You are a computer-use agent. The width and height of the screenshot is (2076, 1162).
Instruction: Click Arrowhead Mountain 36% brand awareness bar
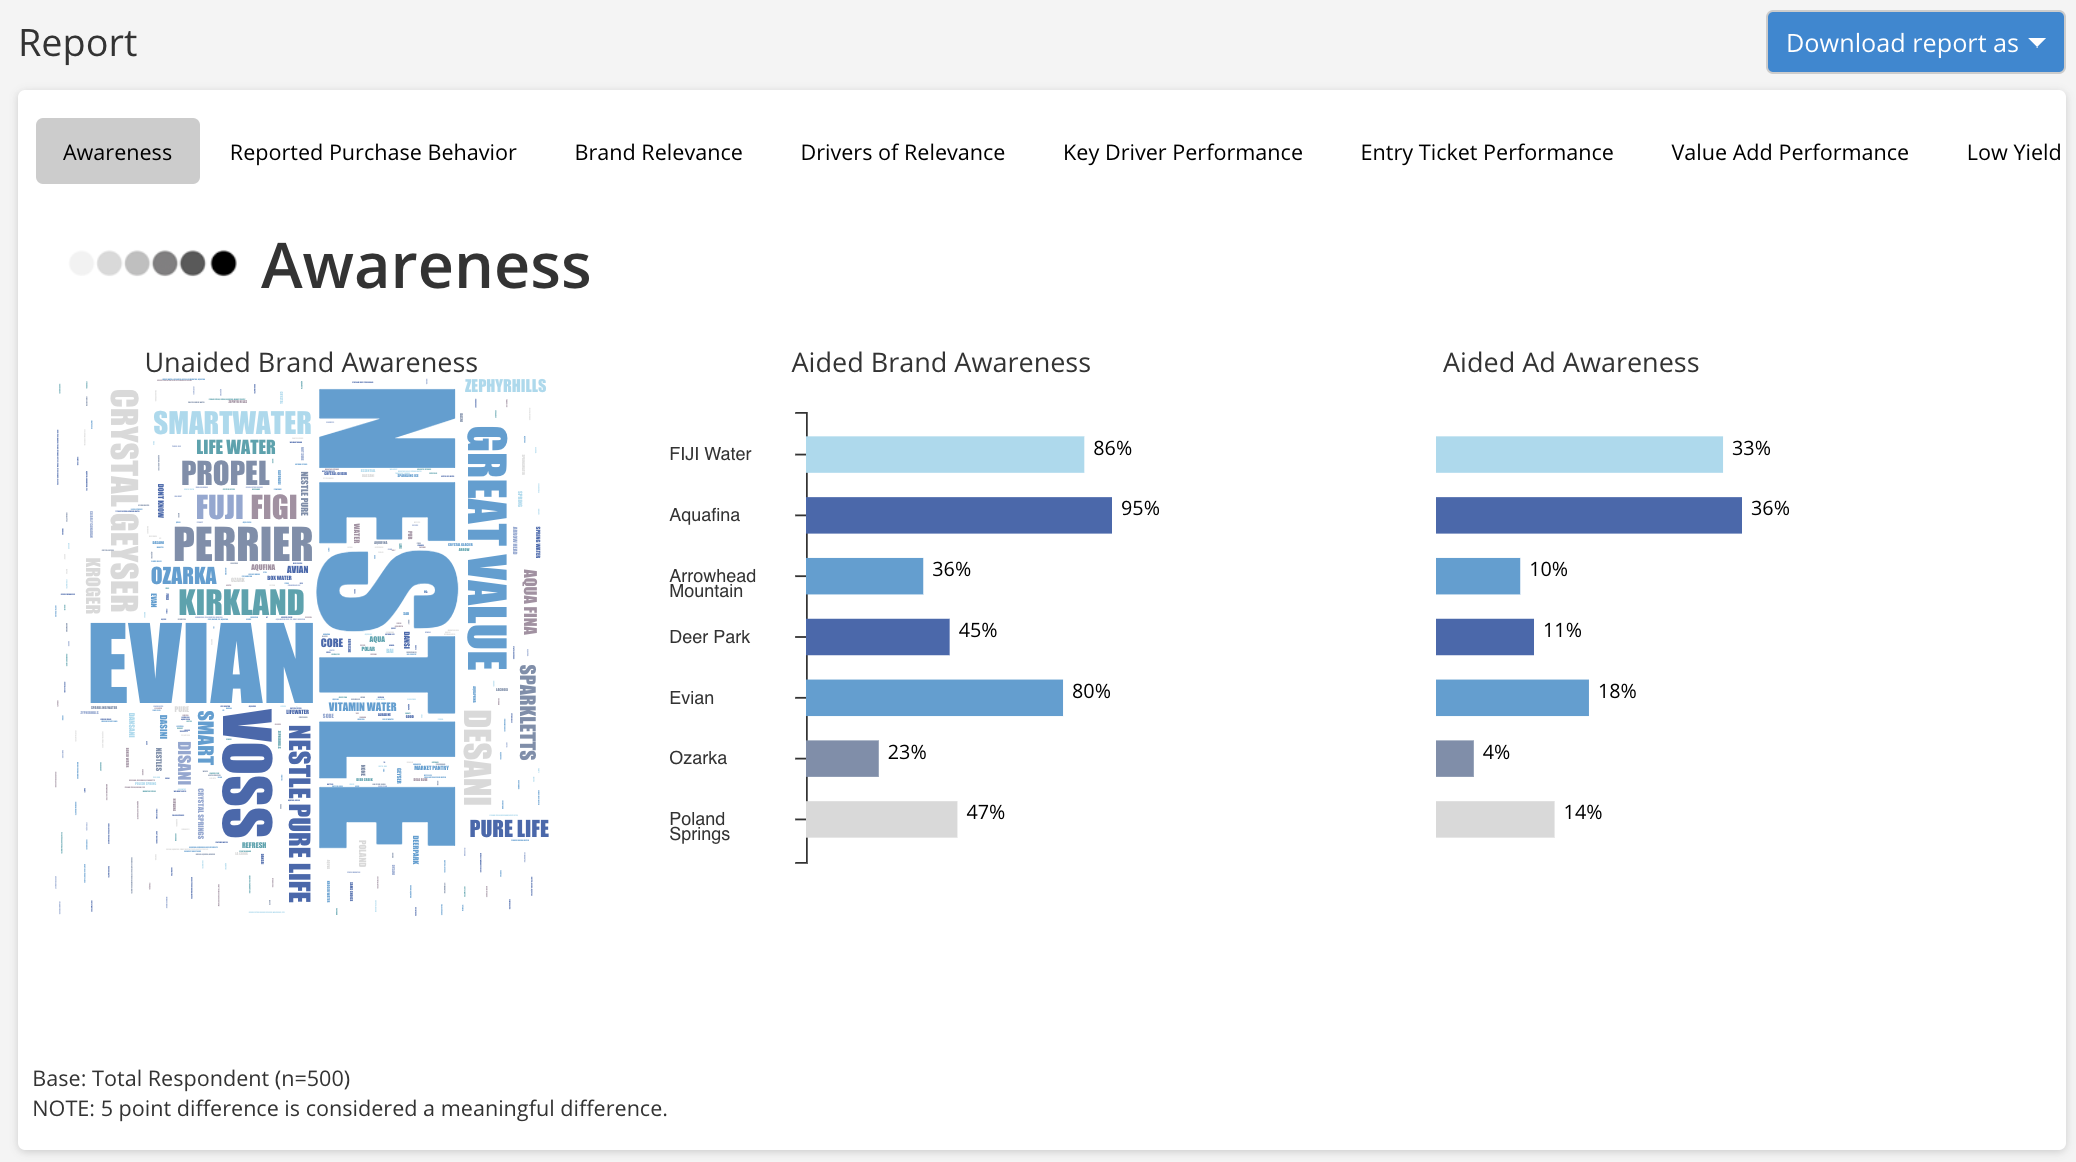865,576
